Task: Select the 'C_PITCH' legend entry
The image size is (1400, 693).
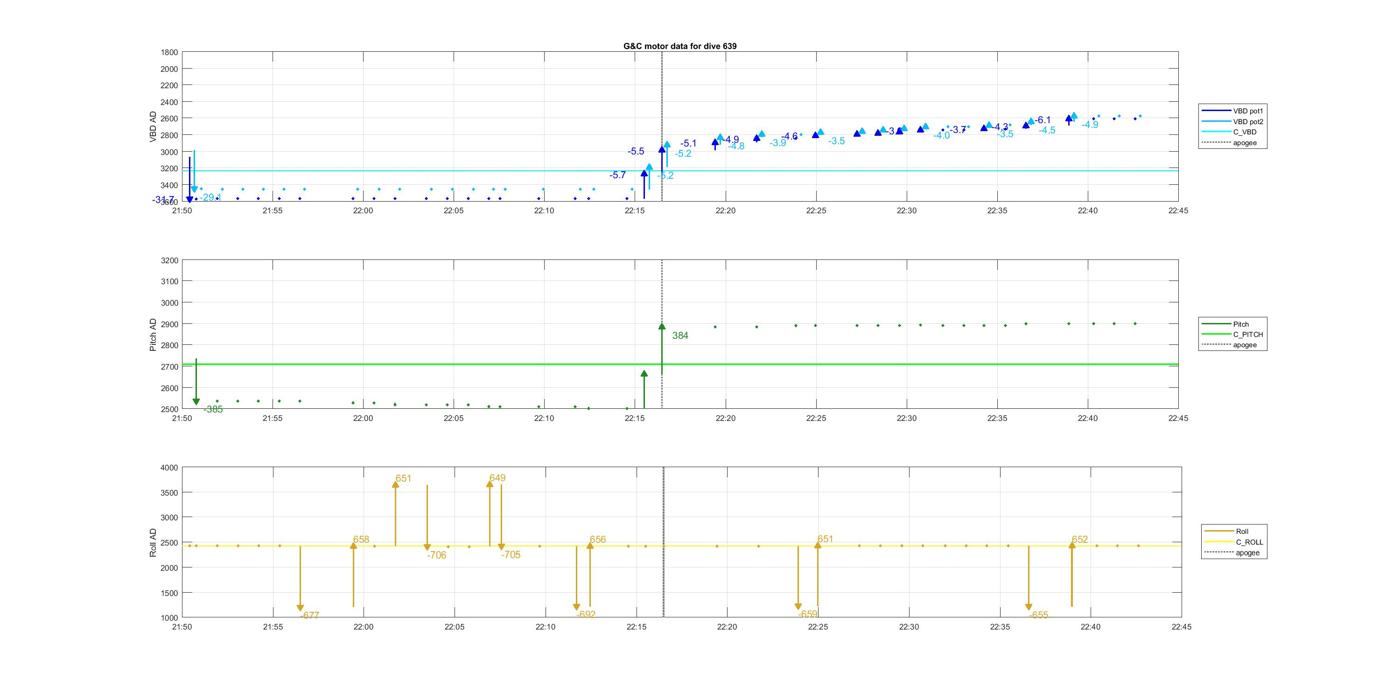Action: pyautogui.click(x=1234, y=334)
